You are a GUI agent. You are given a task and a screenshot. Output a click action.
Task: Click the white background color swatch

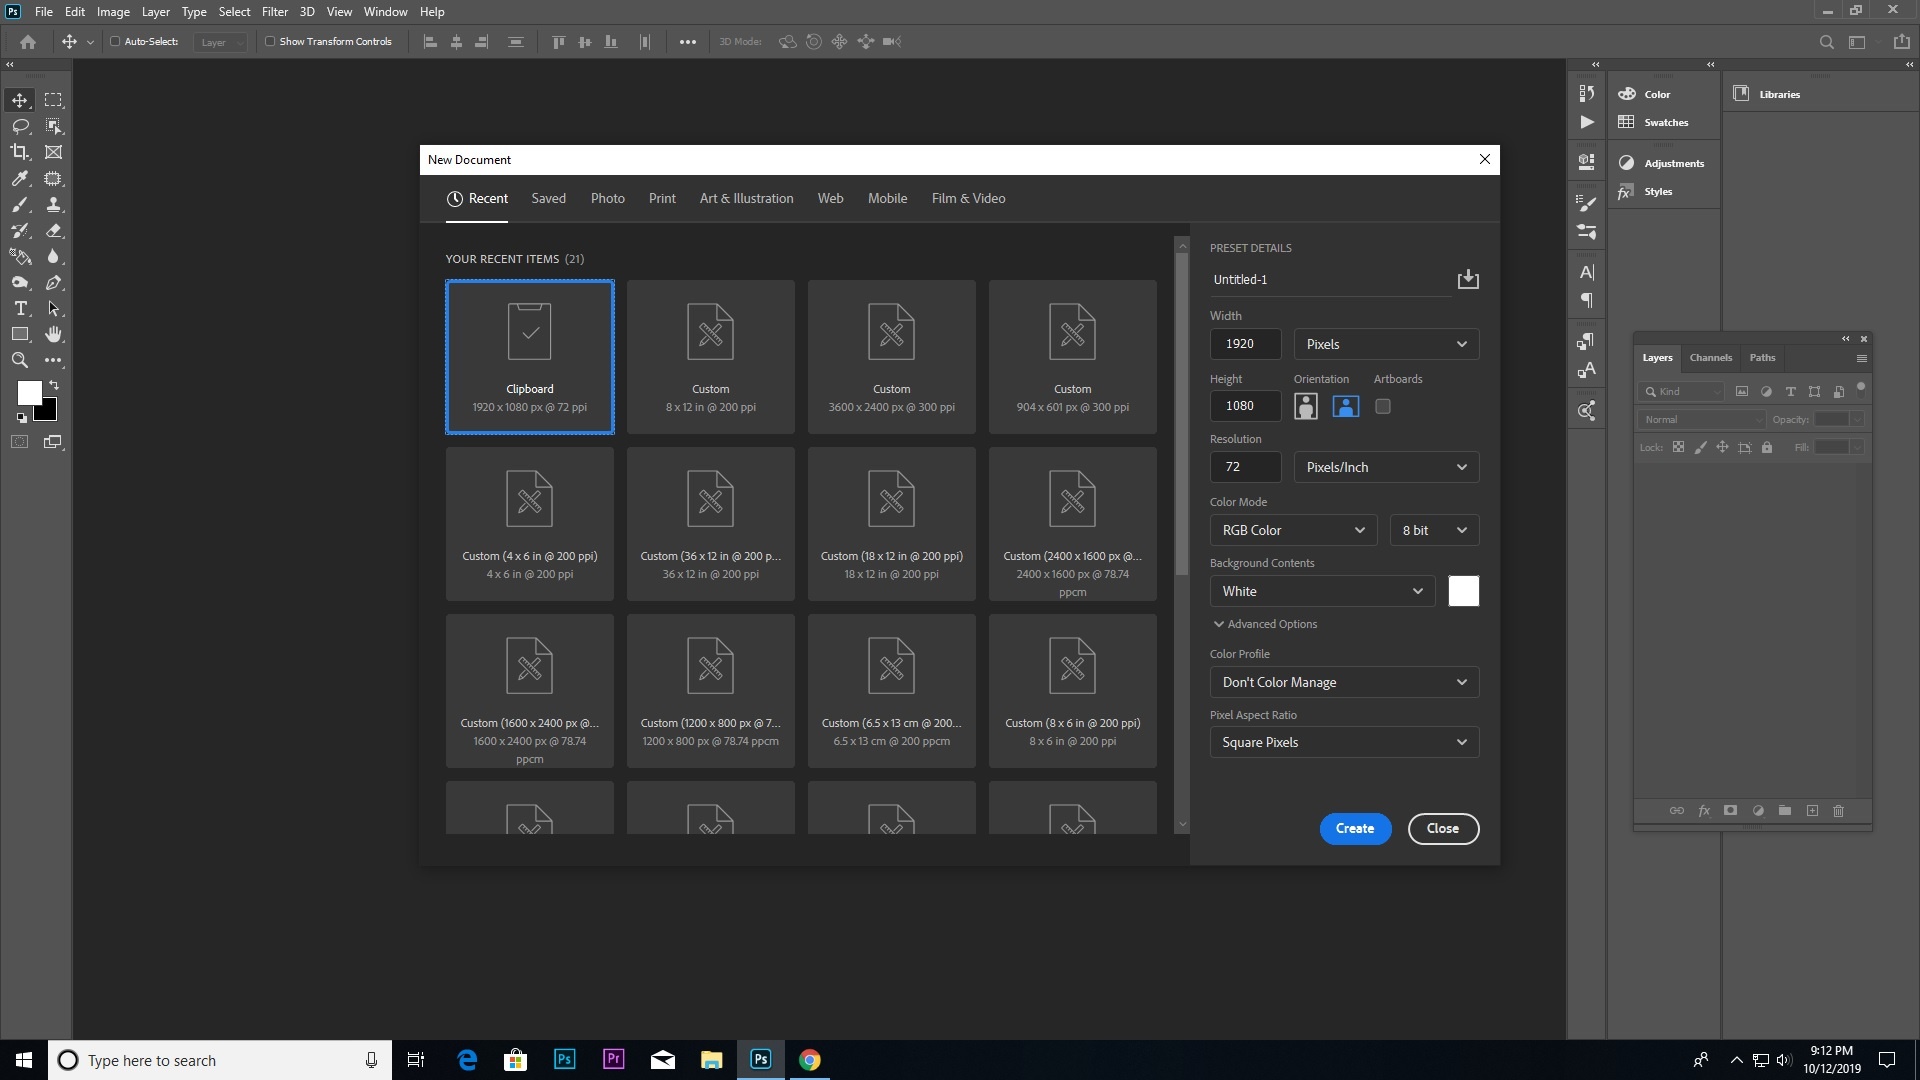pos(1463,591)
